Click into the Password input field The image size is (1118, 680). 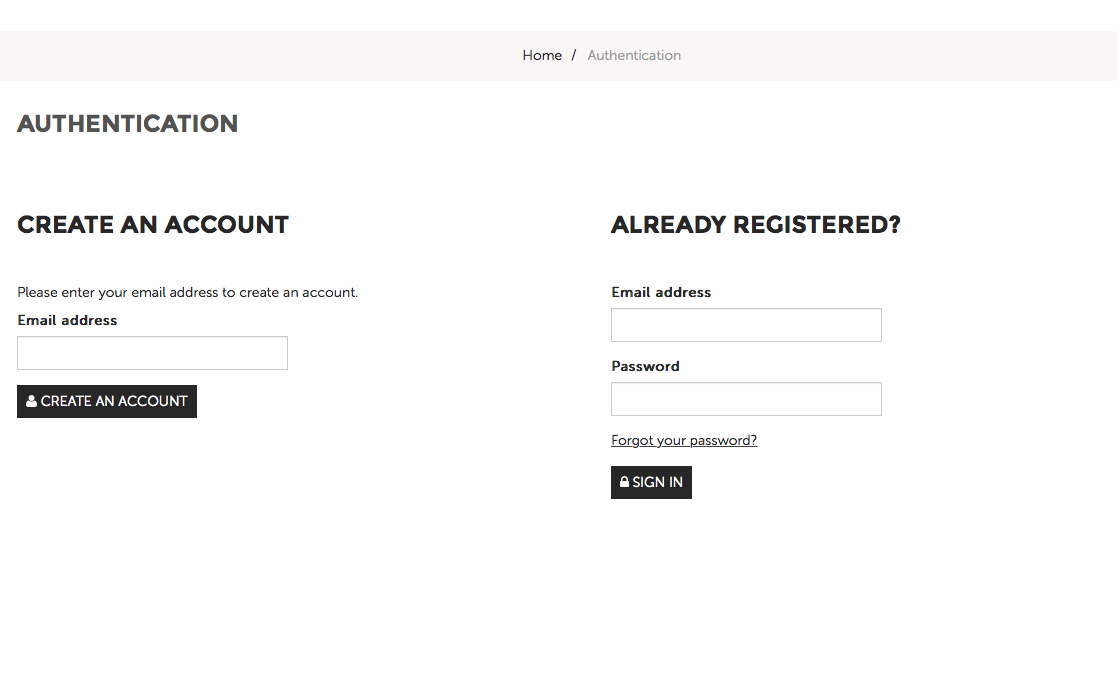(x=746, y=399)
